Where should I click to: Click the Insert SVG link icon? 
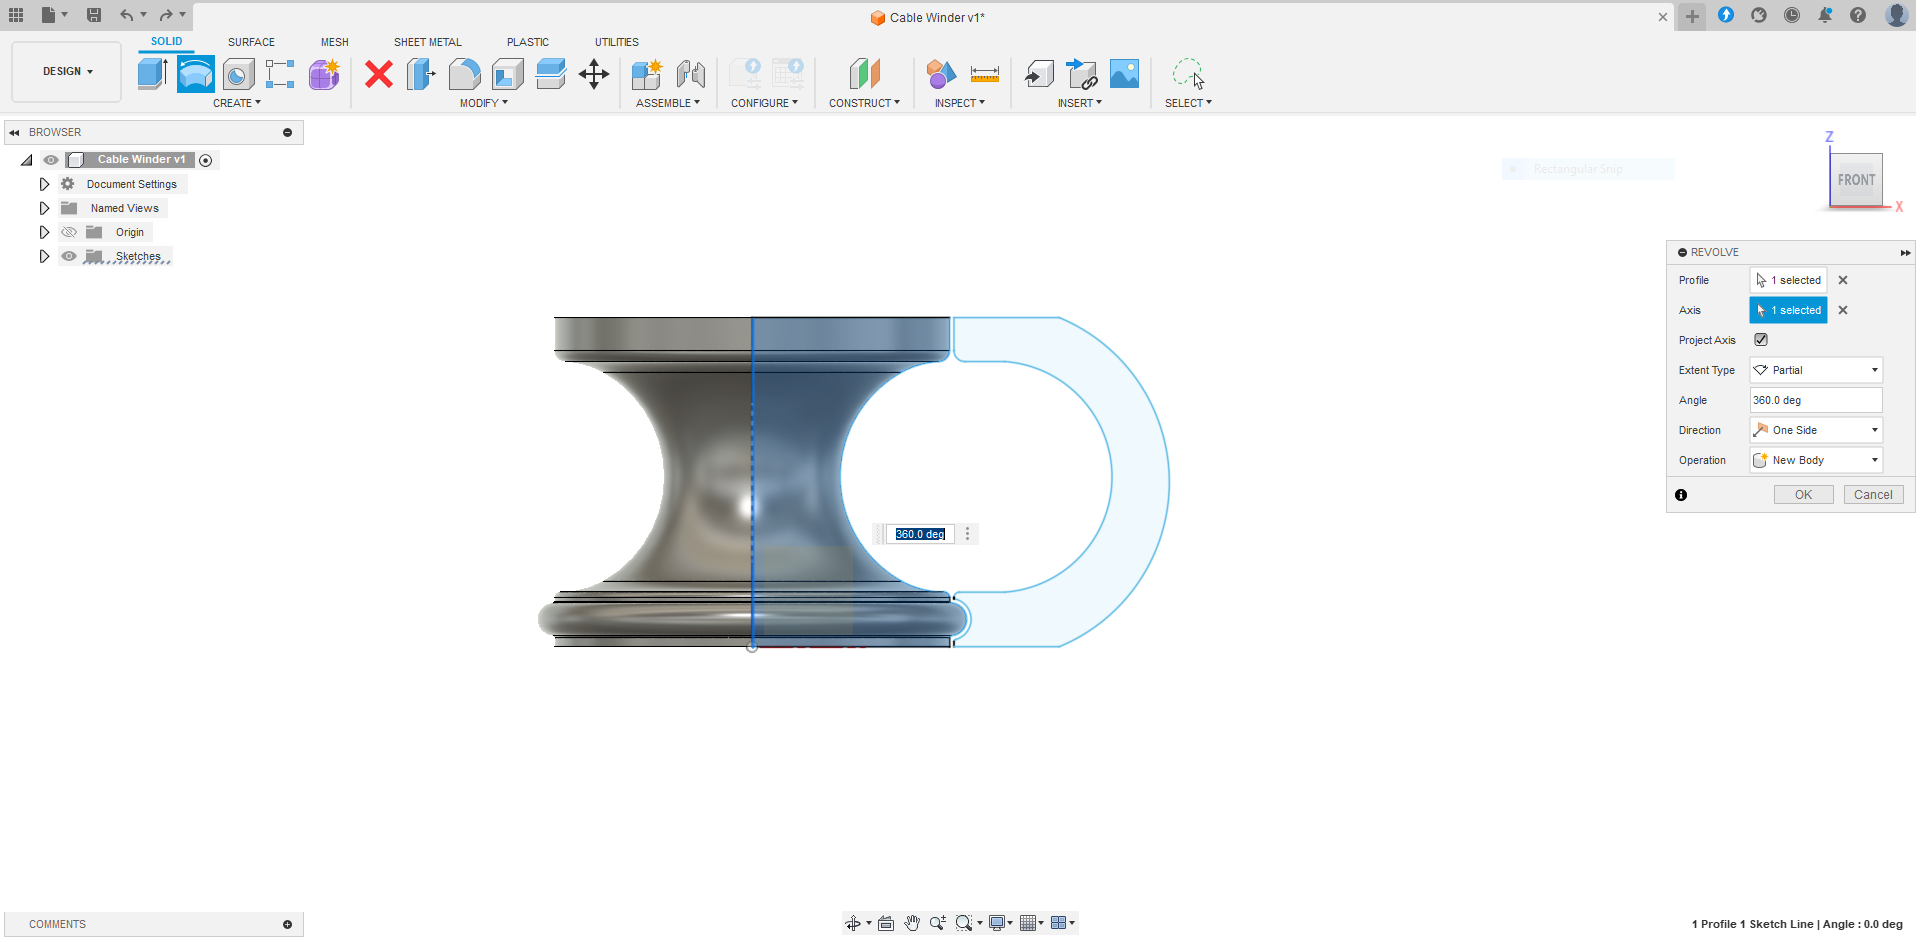click(1082, 74)
